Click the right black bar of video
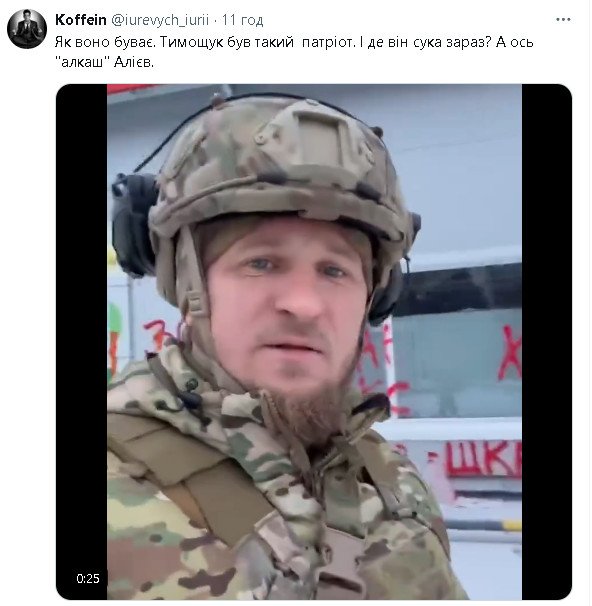The image size is (592, 606). [x=547, y=342]
